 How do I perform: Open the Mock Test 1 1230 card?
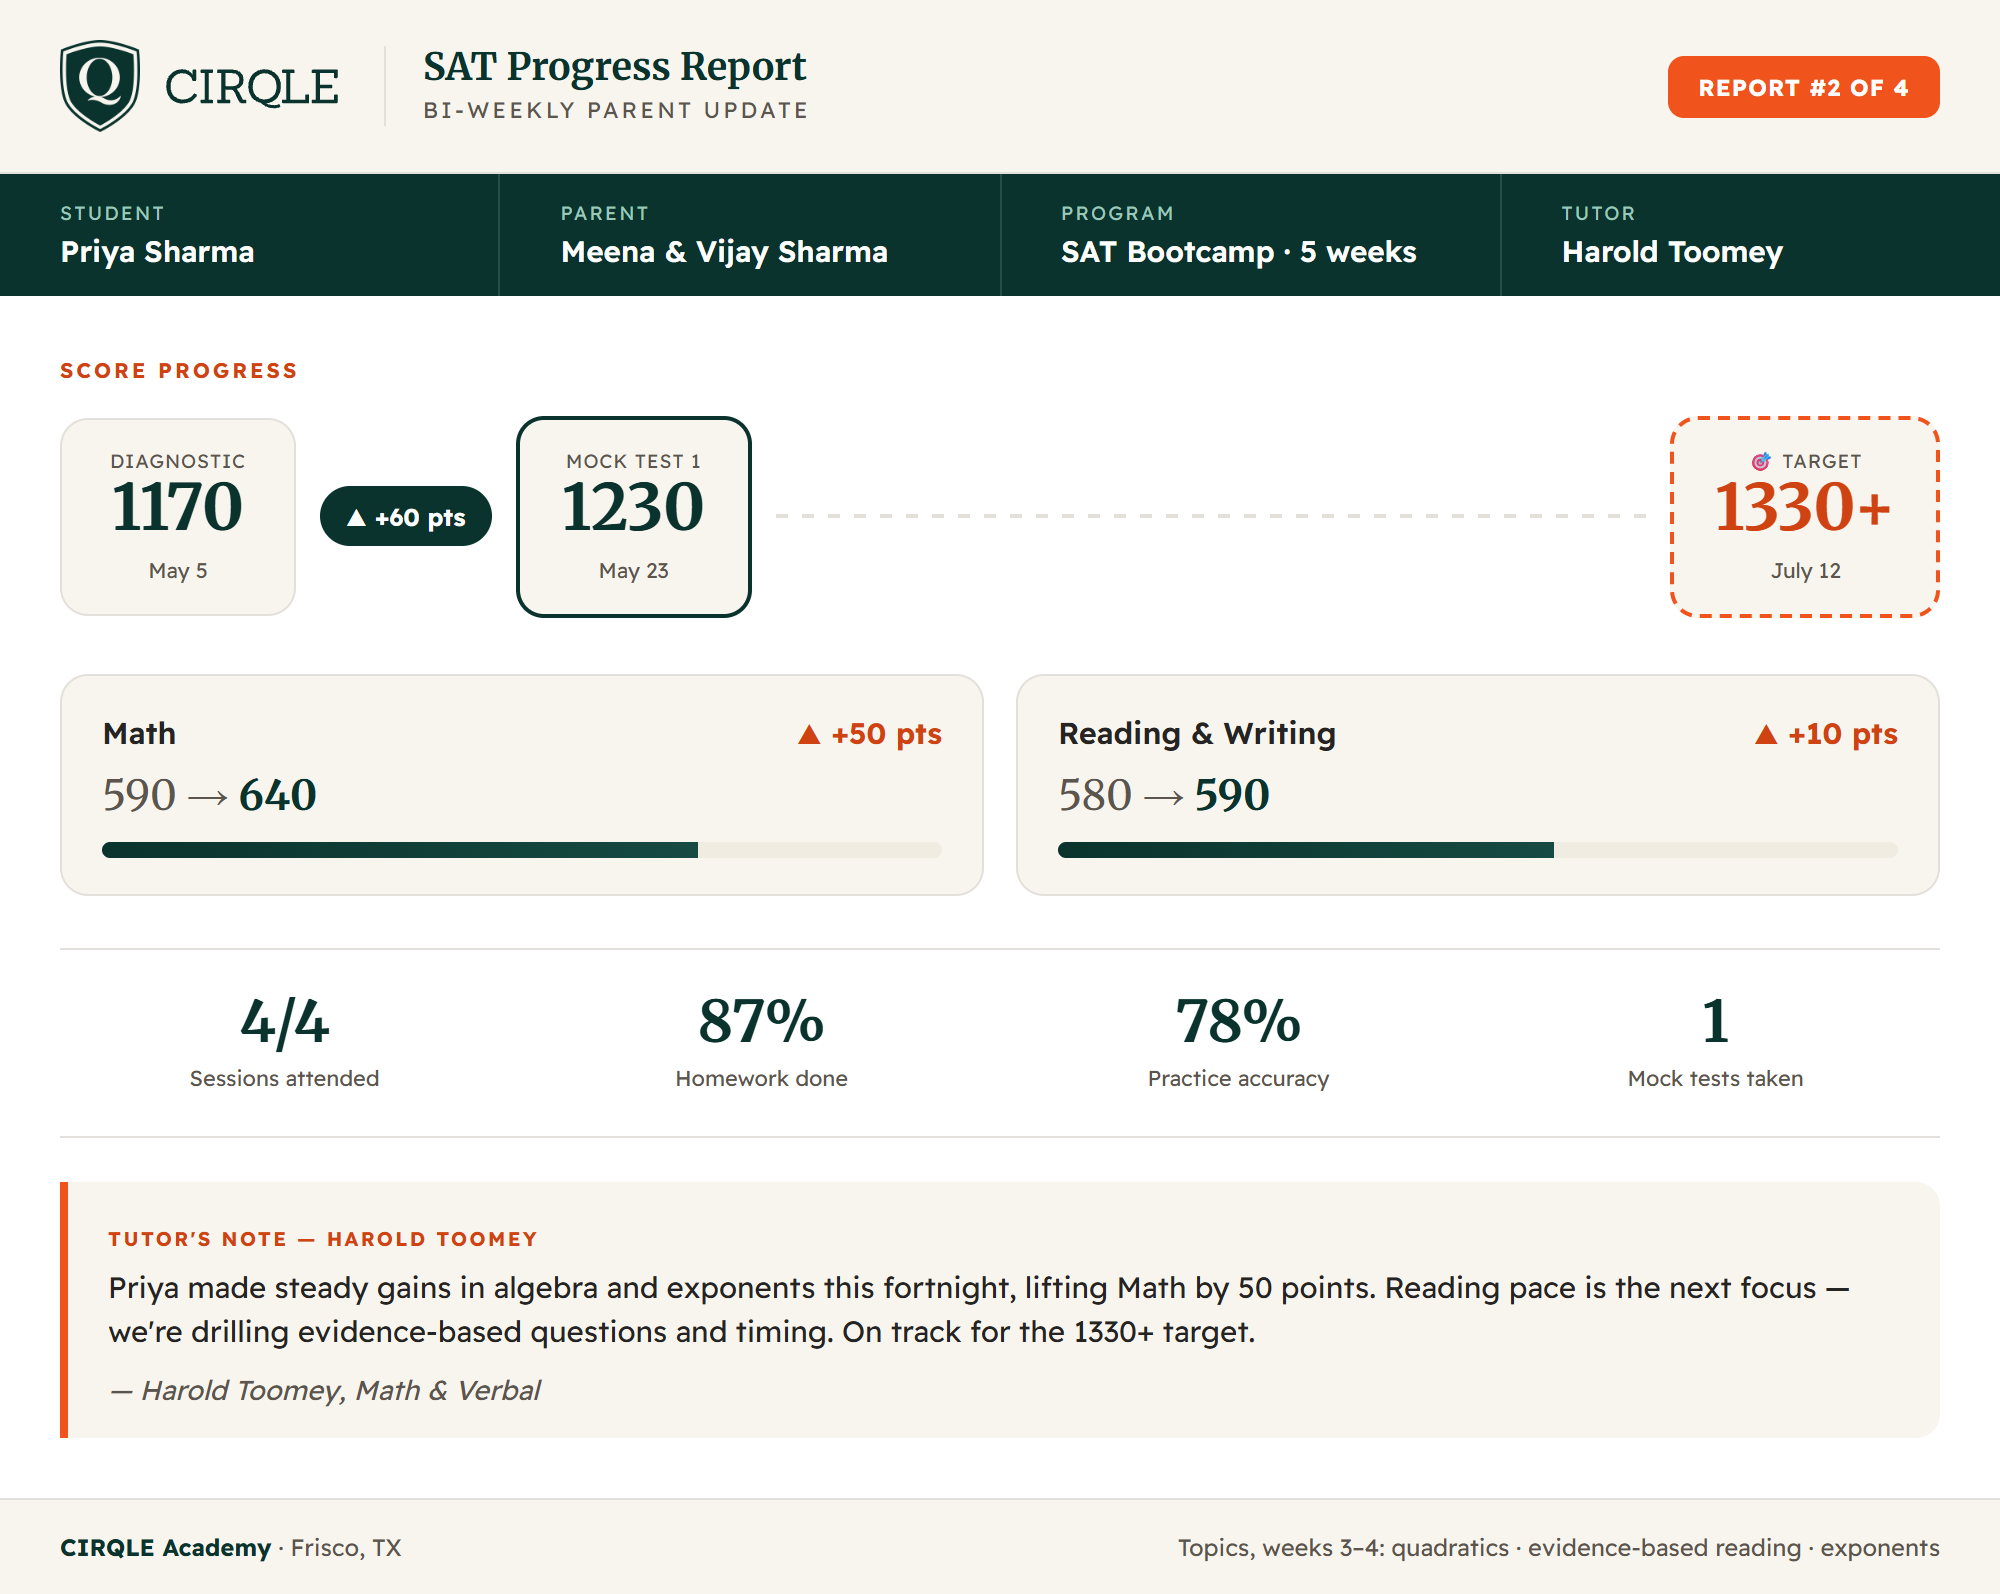click(x=634, y=517)
